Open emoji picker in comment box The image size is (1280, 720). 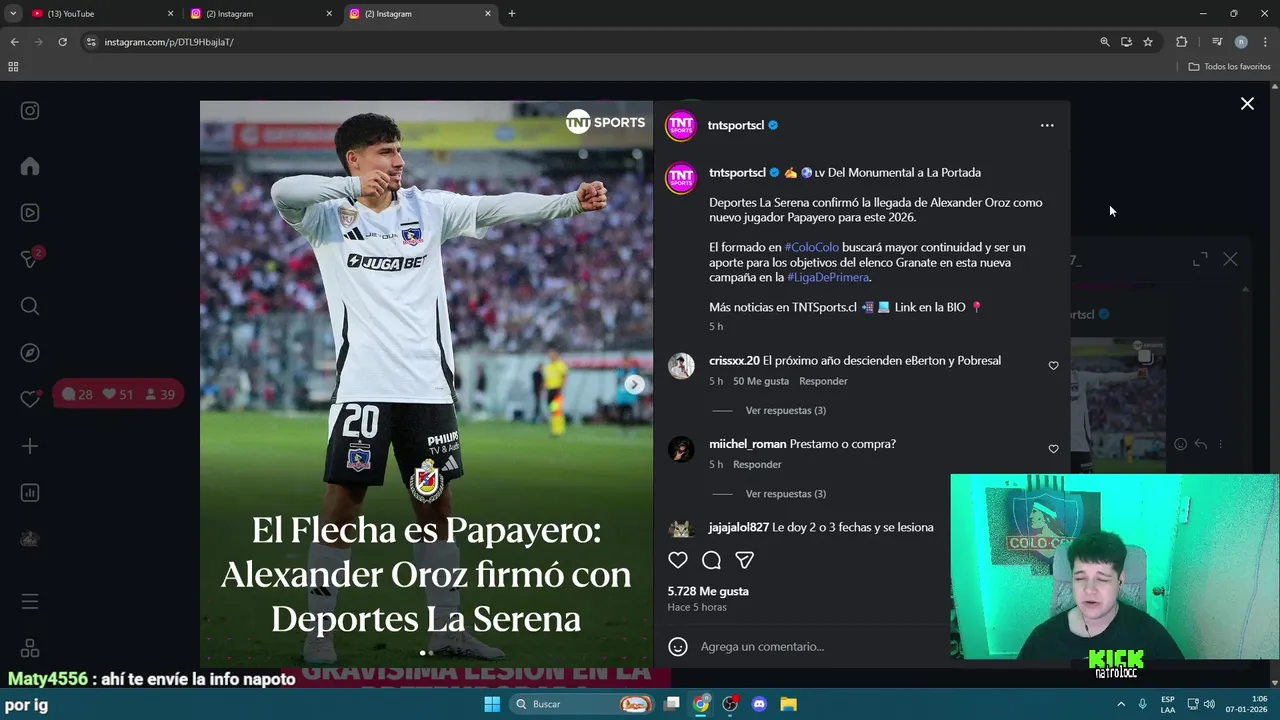[x=678, y=647]
